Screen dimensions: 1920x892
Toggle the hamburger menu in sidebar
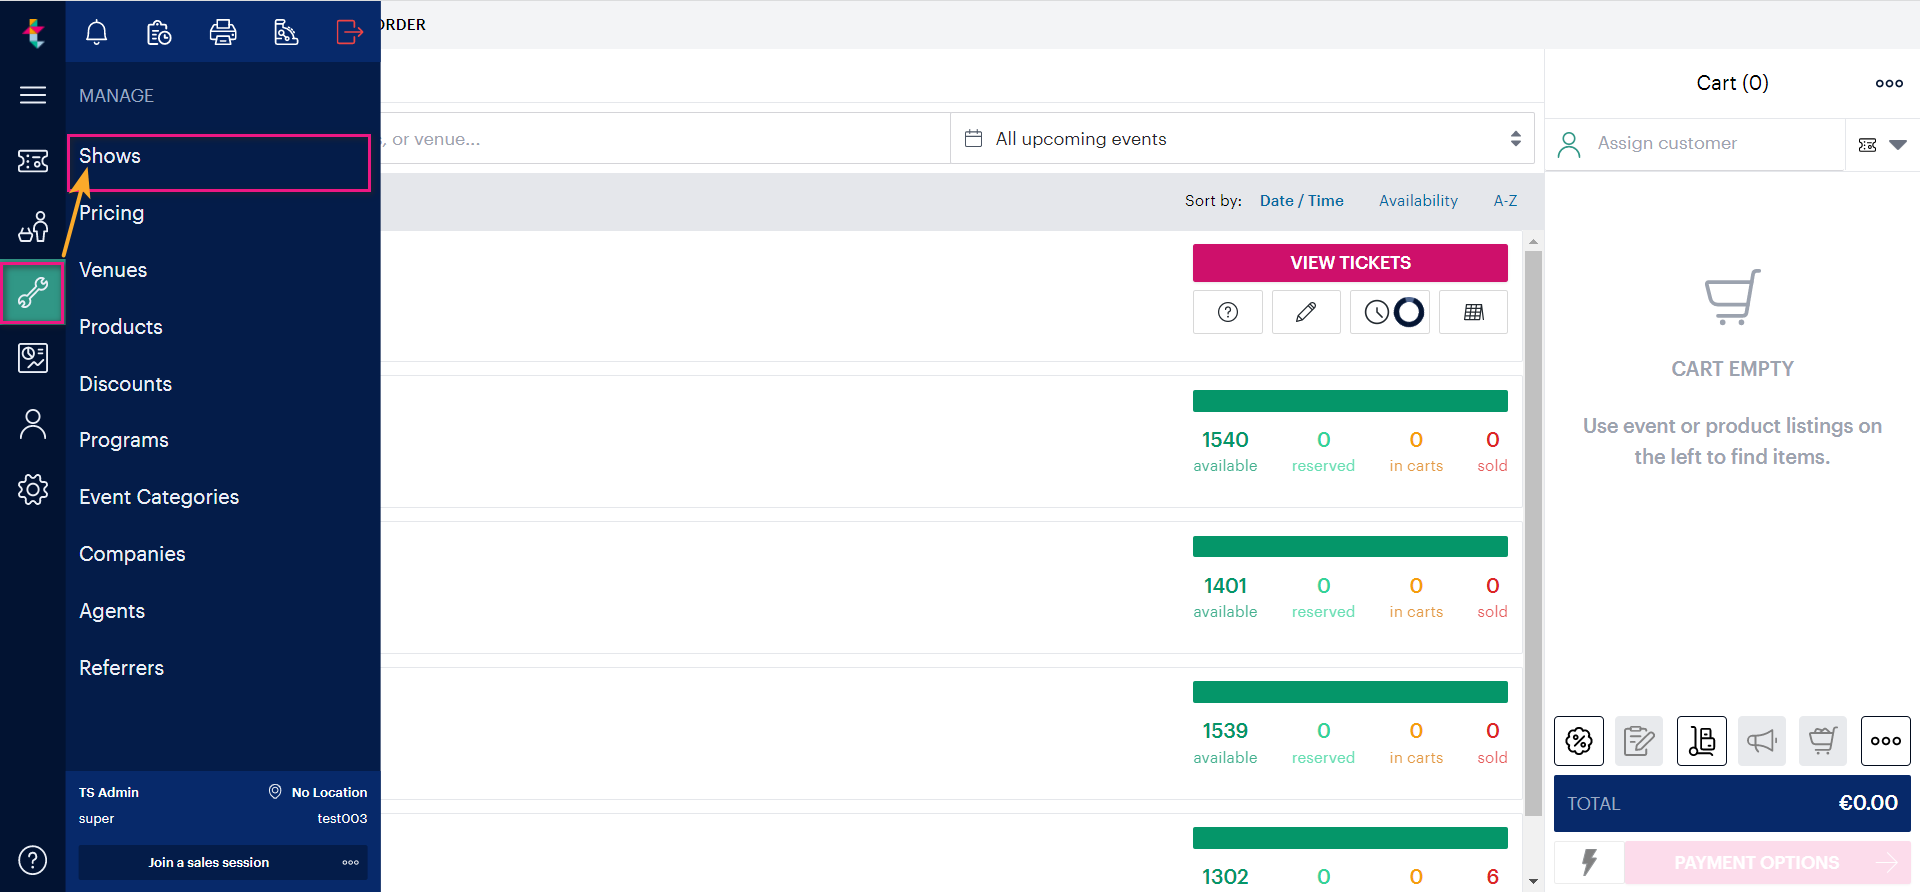click(x=33, y=95)
